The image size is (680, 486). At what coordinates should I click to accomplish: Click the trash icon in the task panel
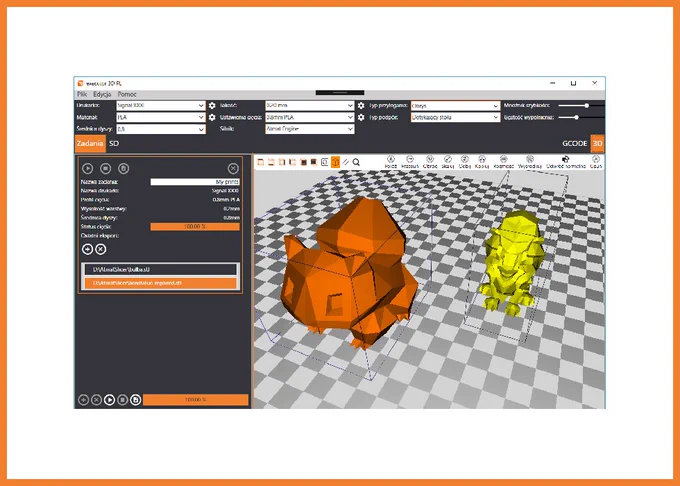(123, 168)
